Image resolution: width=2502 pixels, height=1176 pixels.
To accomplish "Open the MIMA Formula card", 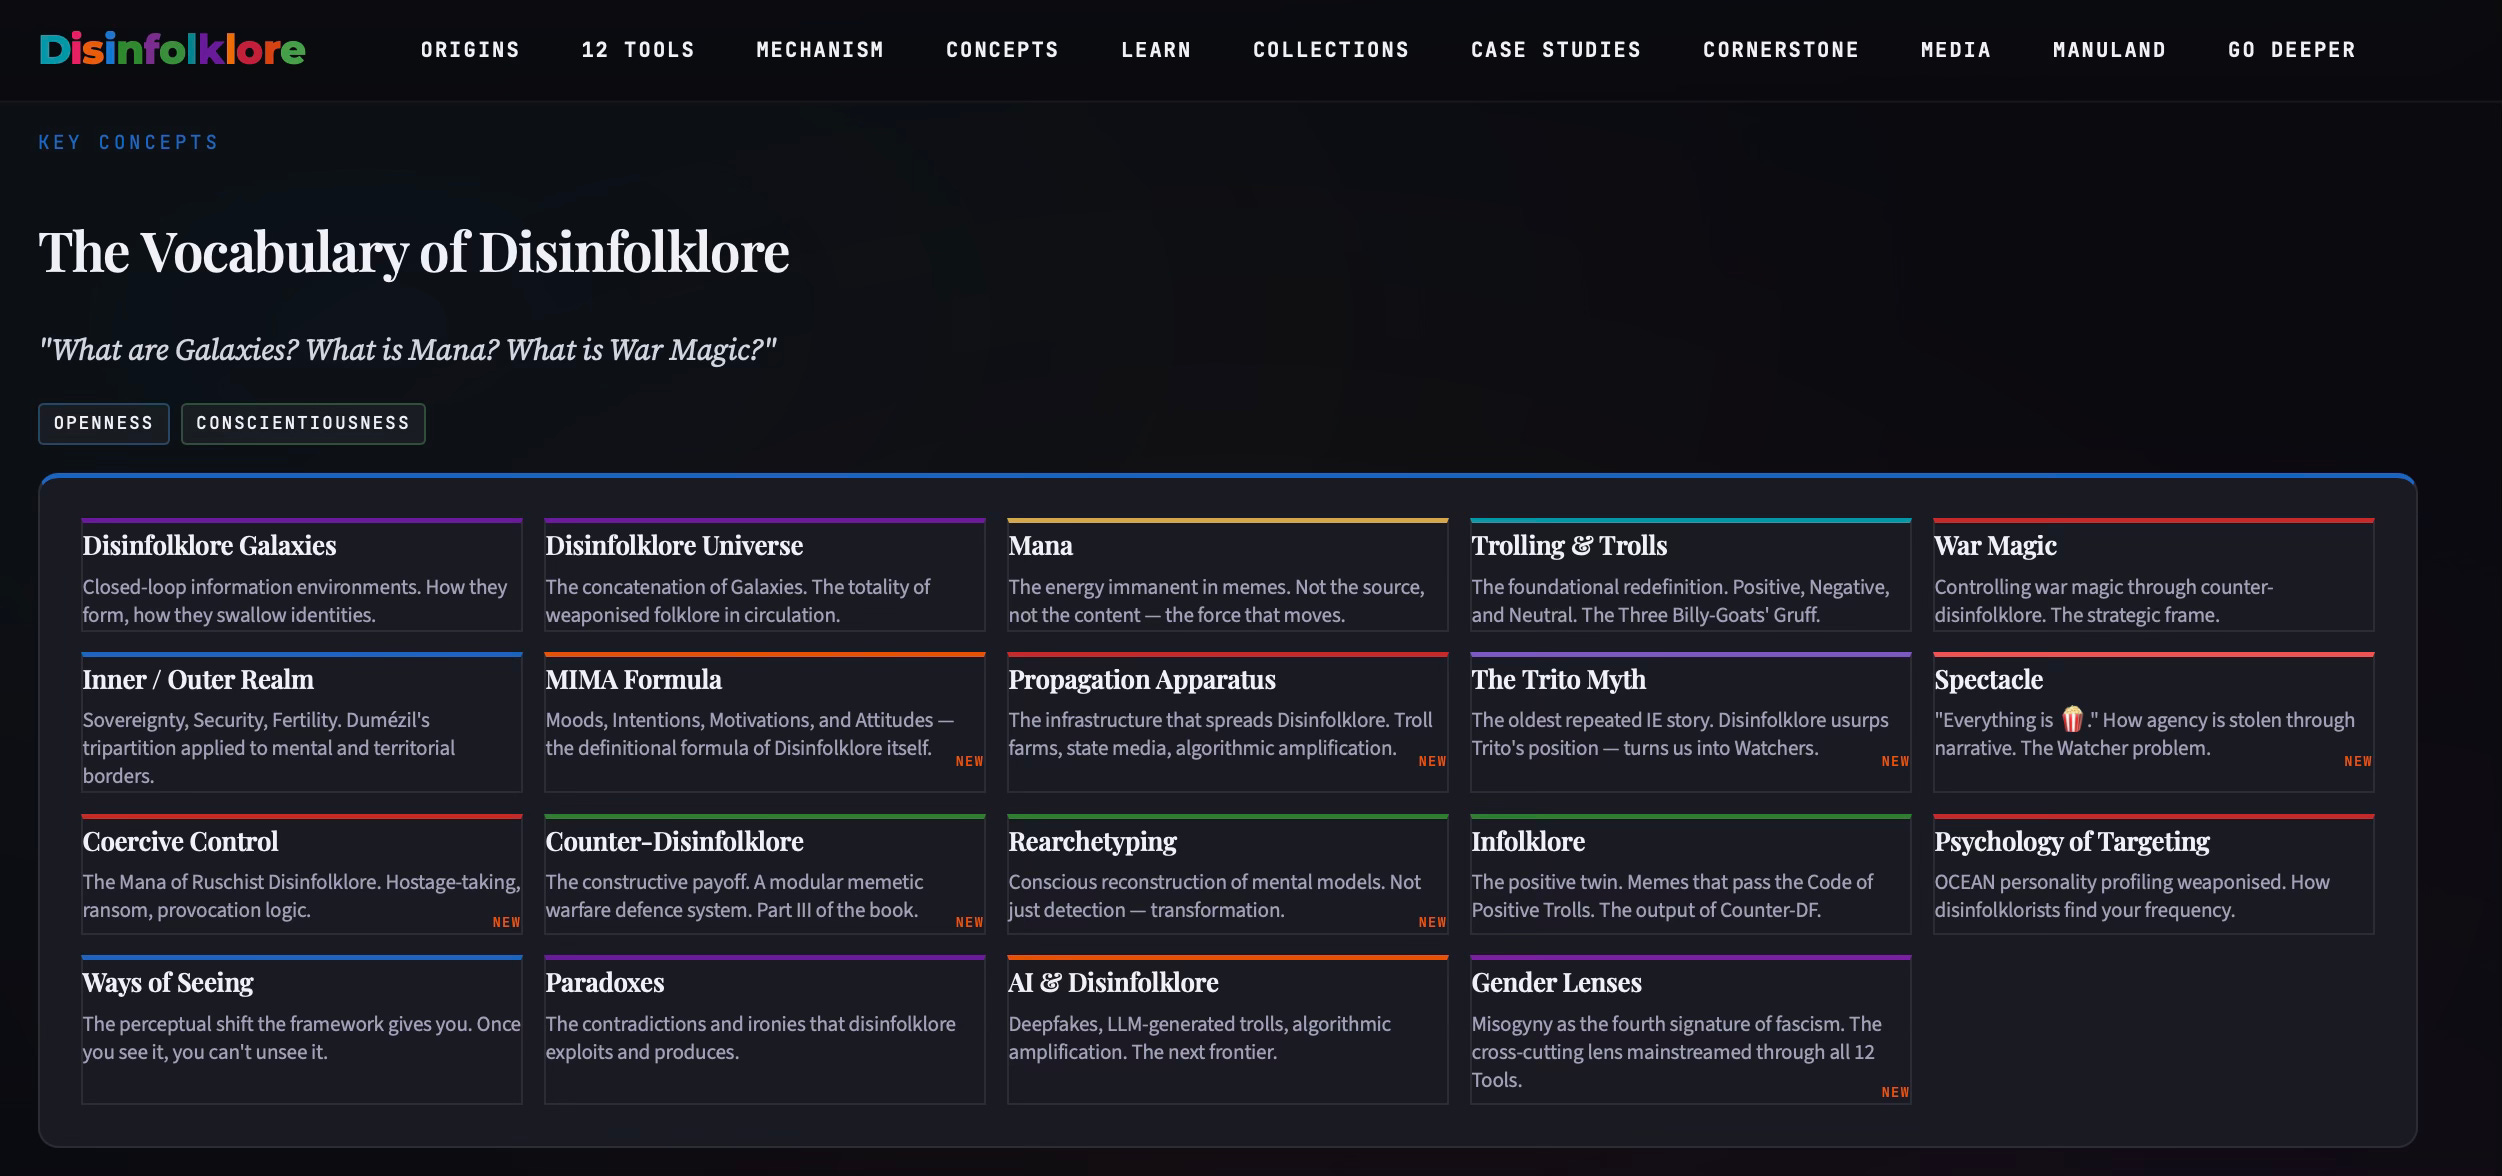I will [764, 720].
